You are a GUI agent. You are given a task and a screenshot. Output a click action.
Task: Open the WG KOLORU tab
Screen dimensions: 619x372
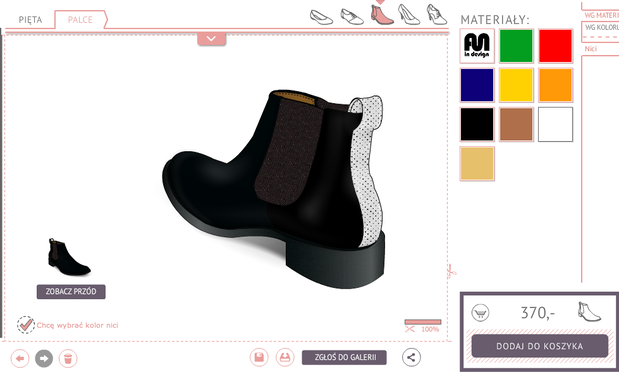601,27
